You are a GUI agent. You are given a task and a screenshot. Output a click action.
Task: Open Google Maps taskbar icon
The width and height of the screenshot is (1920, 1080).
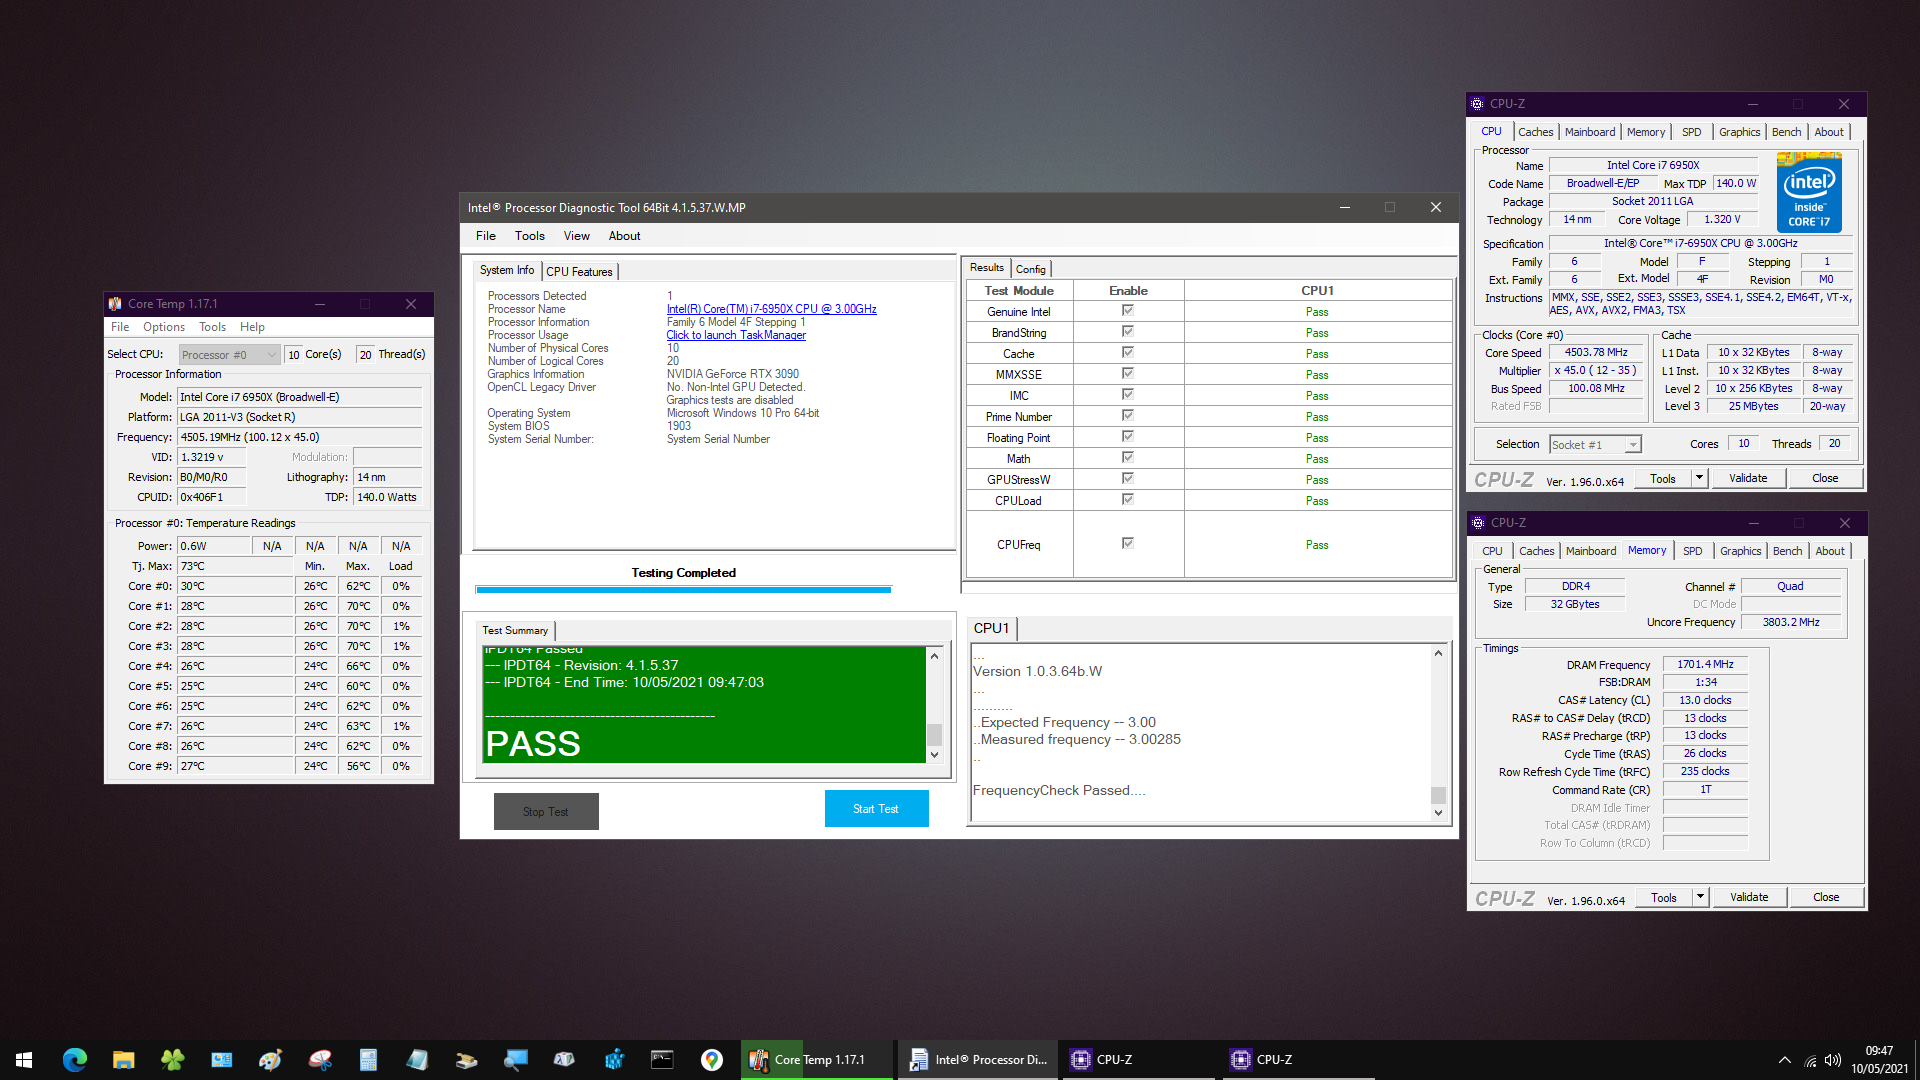click(x=712, y=1060)
